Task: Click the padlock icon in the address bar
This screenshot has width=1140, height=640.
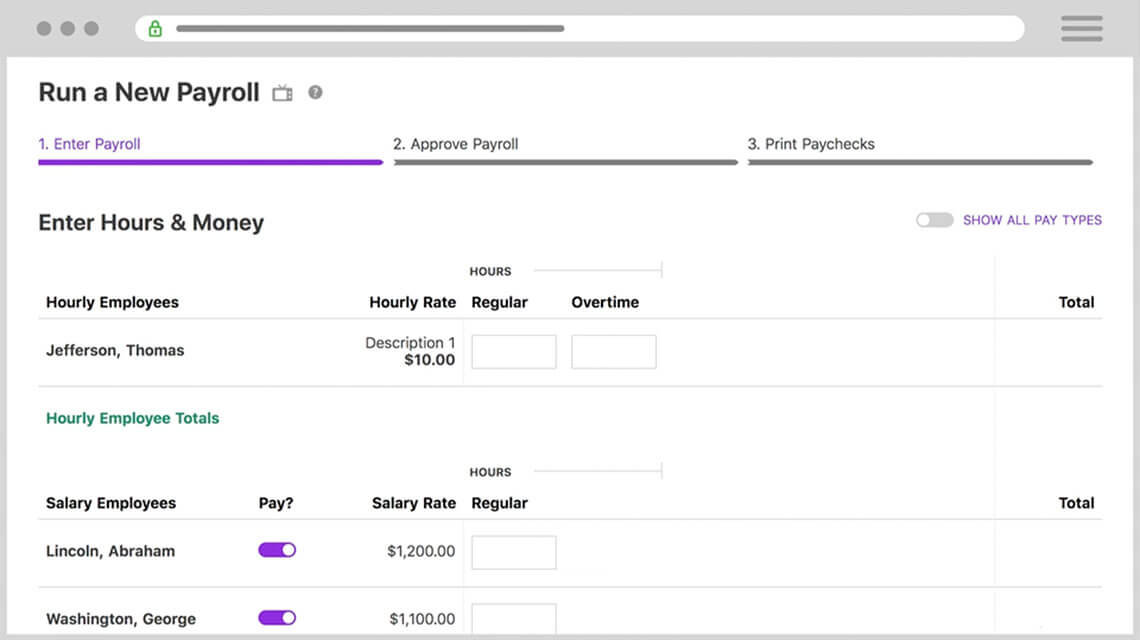Action: point(155,28)
